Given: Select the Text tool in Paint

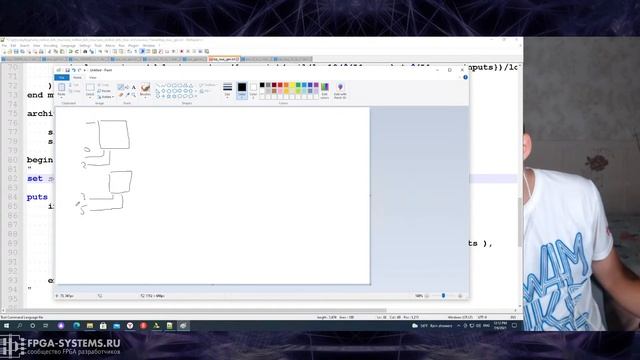Looking at the screenshot, I should (133, 87).
